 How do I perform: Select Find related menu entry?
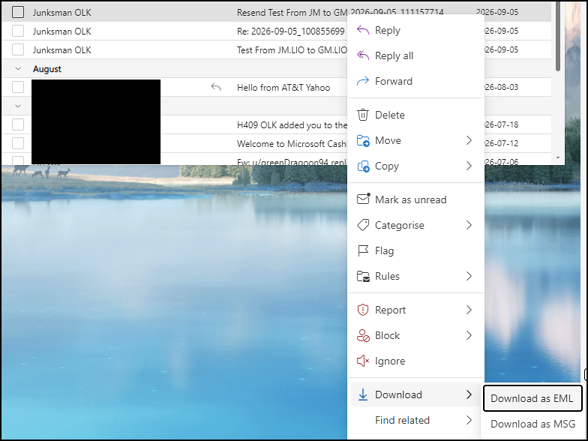[x=416, y=420]
